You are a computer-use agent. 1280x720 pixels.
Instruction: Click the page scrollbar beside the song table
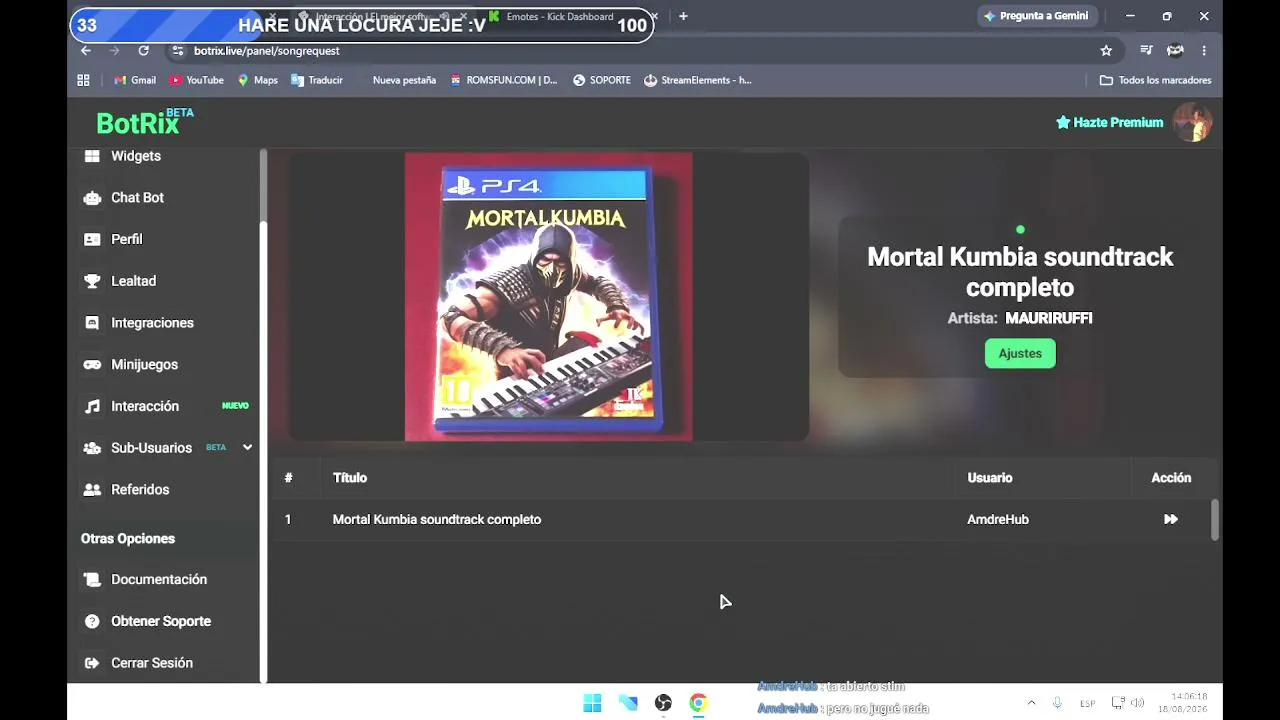(1215, 520)
